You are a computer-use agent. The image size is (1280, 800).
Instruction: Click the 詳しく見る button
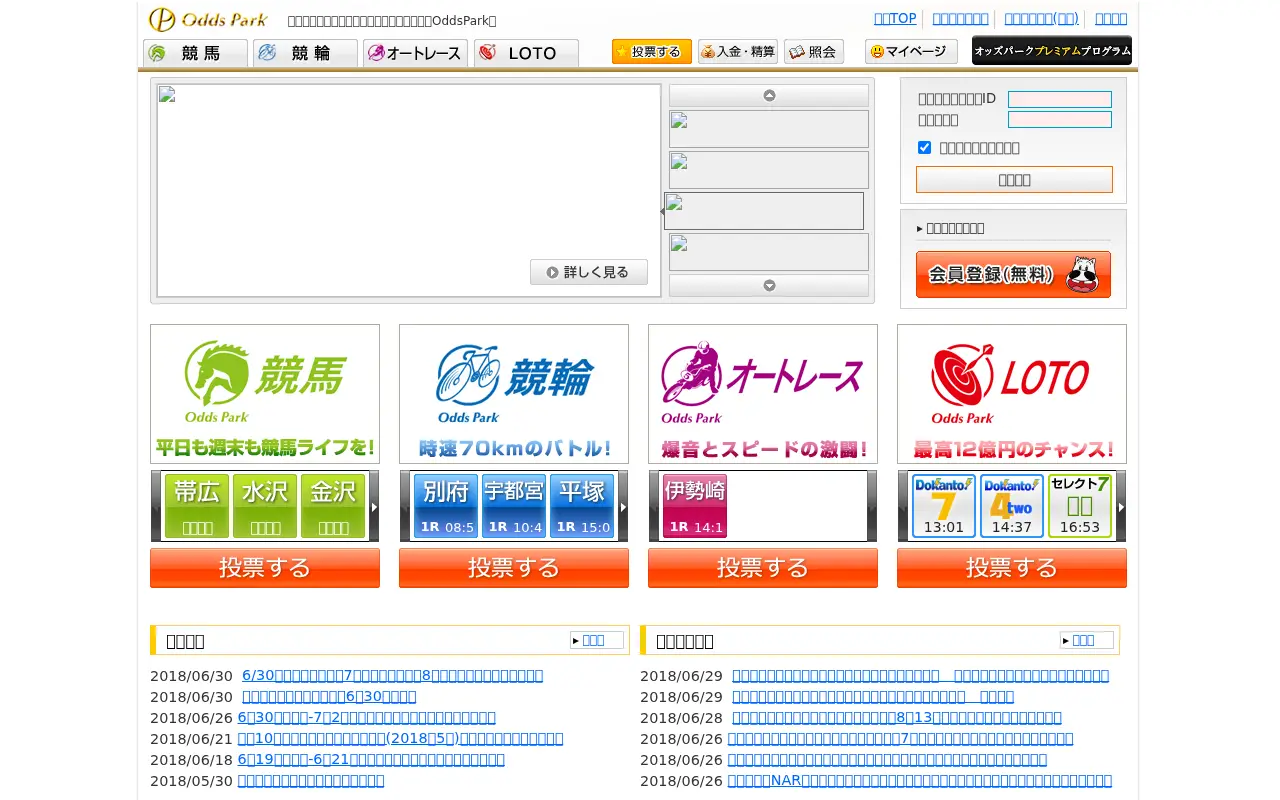[x=589, y=272]
